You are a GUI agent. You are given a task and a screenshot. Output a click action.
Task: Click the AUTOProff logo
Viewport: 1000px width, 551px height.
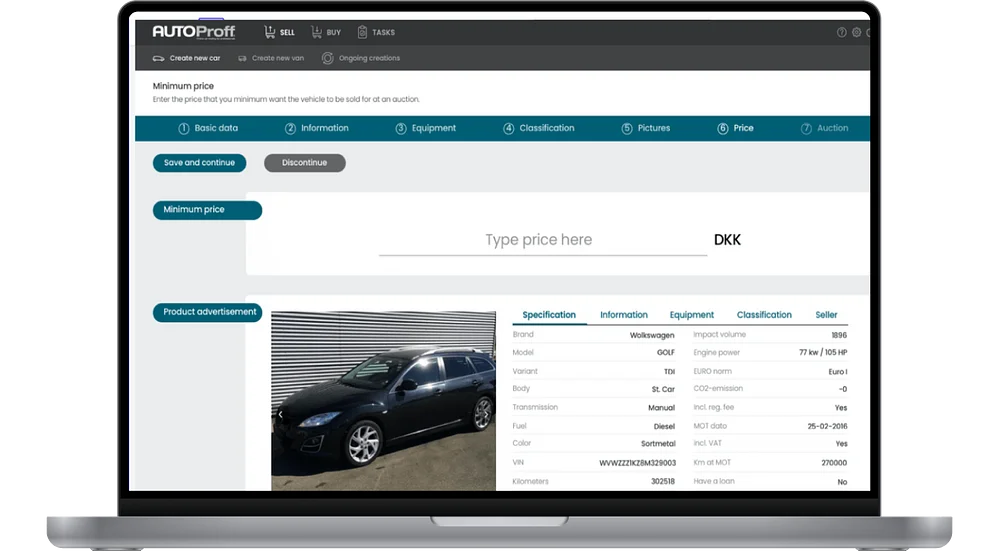point(194,32)
